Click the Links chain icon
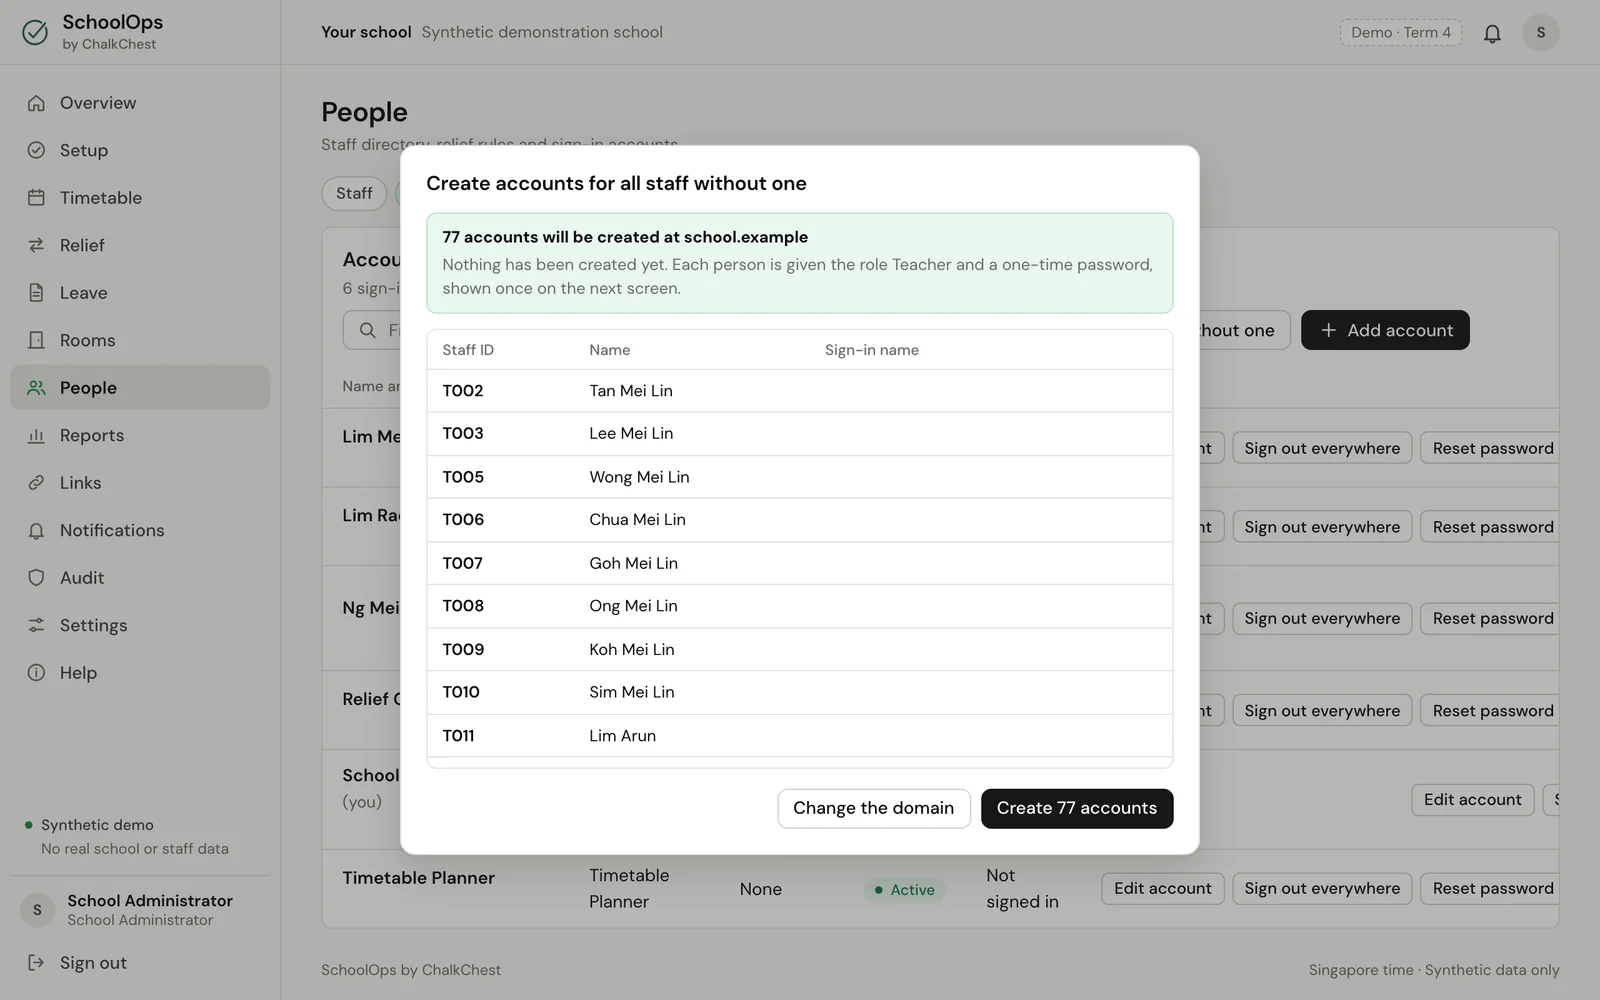This screenshot has width=1600, height=1000. [x=36, y=483]
